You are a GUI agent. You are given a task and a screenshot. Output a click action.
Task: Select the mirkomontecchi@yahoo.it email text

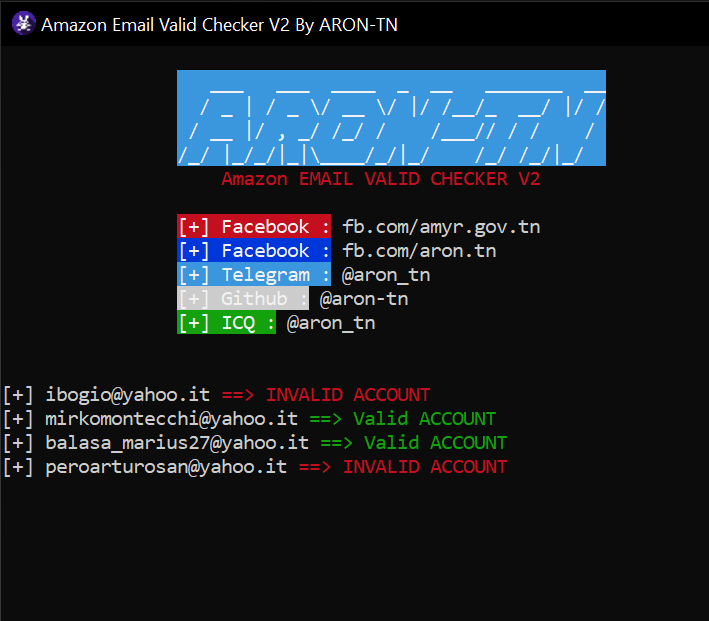coord(171,419)
